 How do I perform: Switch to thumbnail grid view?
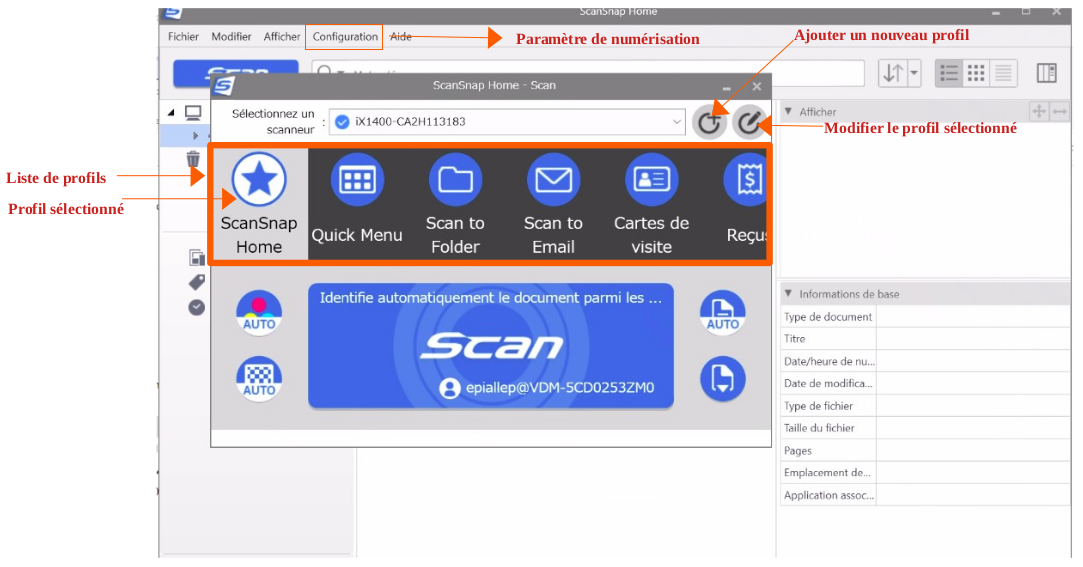[976, 73]
